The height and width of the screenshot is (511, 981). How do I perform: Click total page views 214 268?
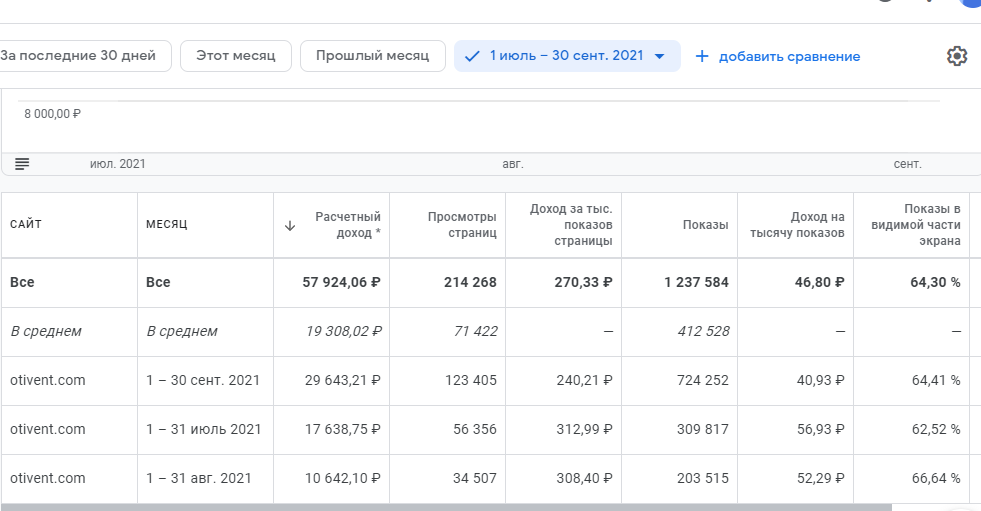[x=470, y=282]
